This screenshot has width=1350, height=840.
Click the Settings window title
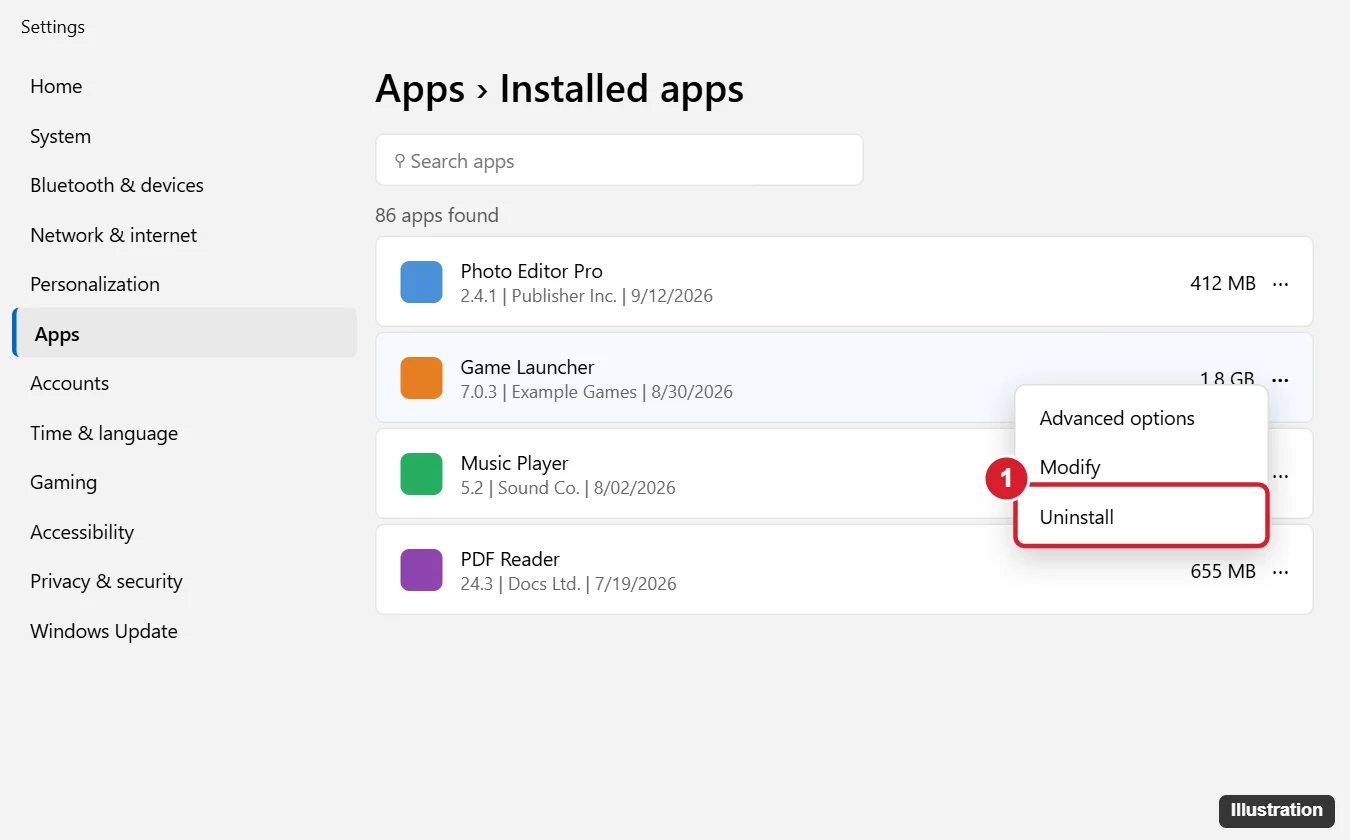coord(53,27)
